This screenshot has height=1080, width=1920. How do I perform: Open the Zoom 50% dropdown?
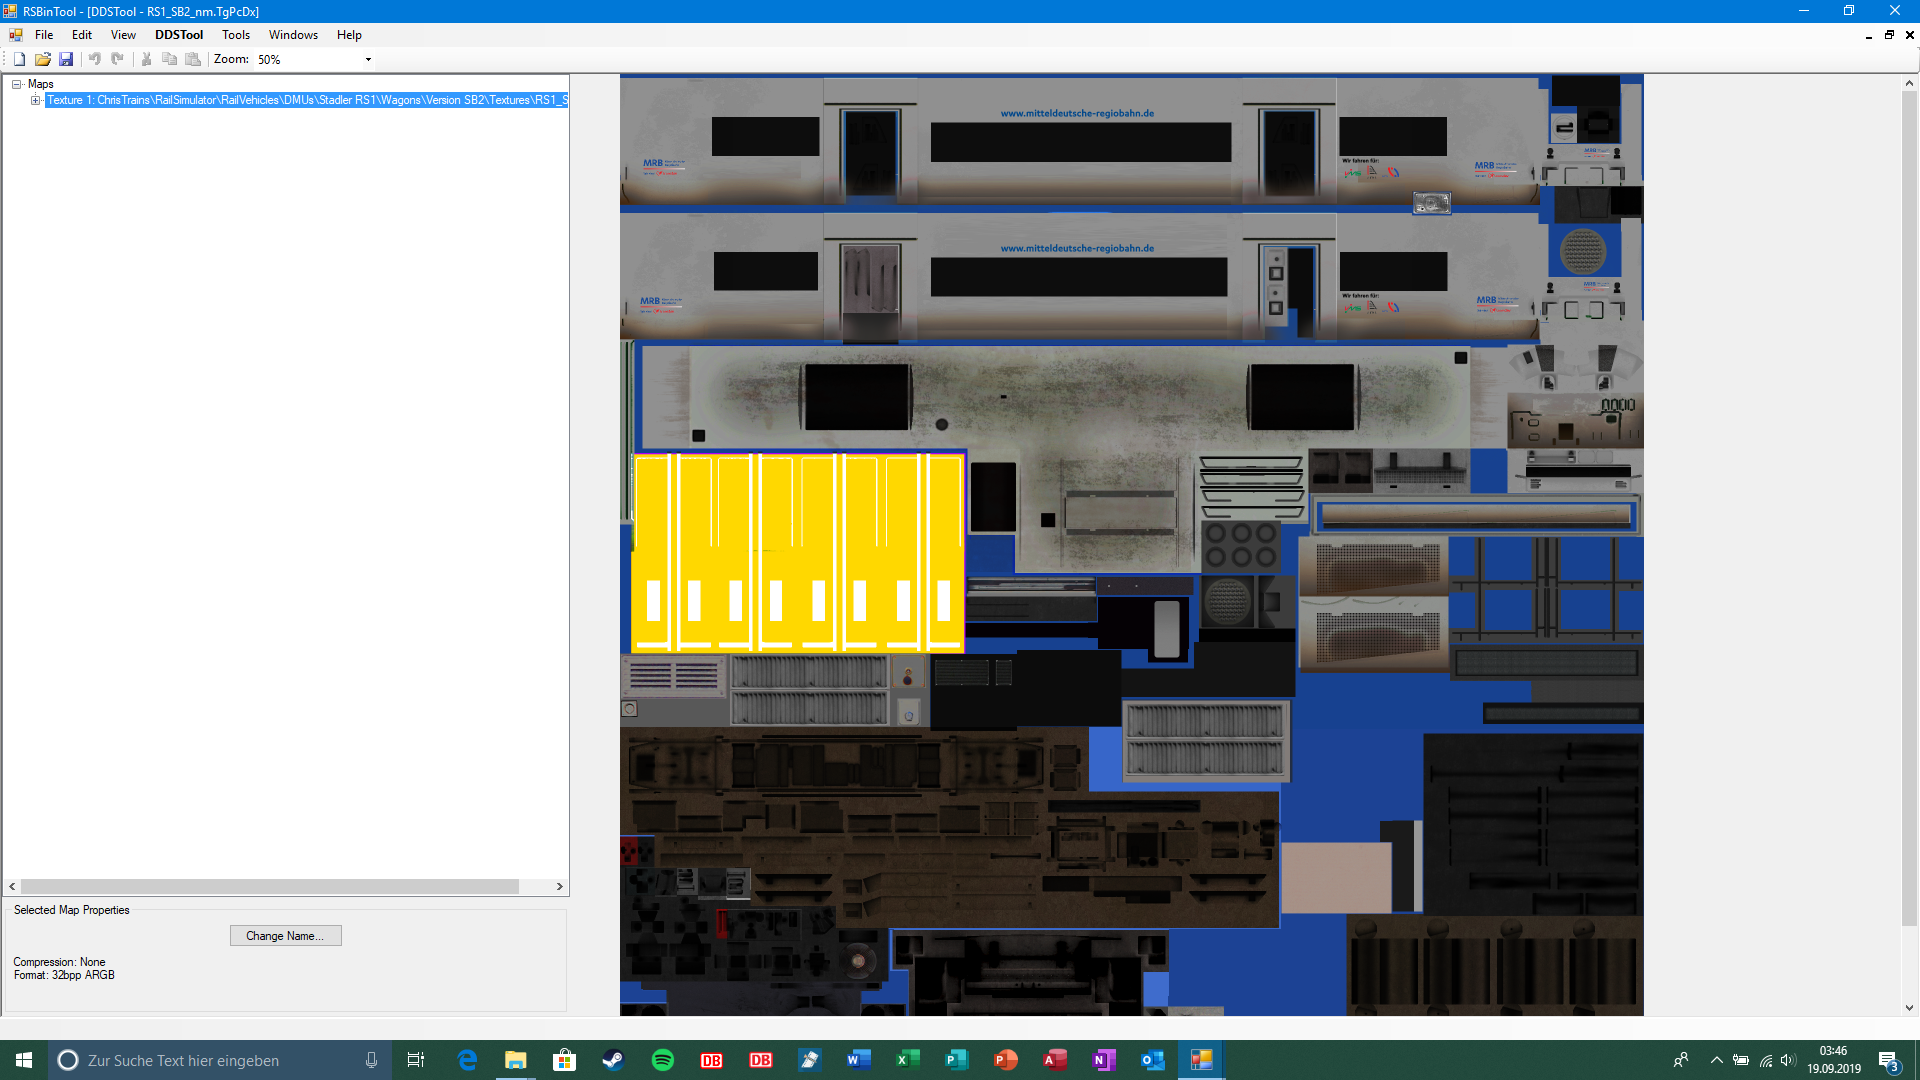(x=368, y=60)
